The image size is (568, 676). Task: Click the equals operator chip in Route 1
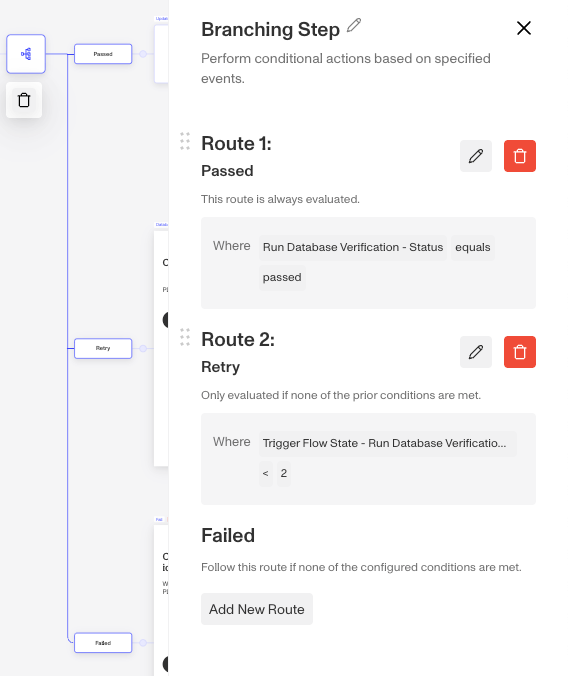(x=473, y=247)
